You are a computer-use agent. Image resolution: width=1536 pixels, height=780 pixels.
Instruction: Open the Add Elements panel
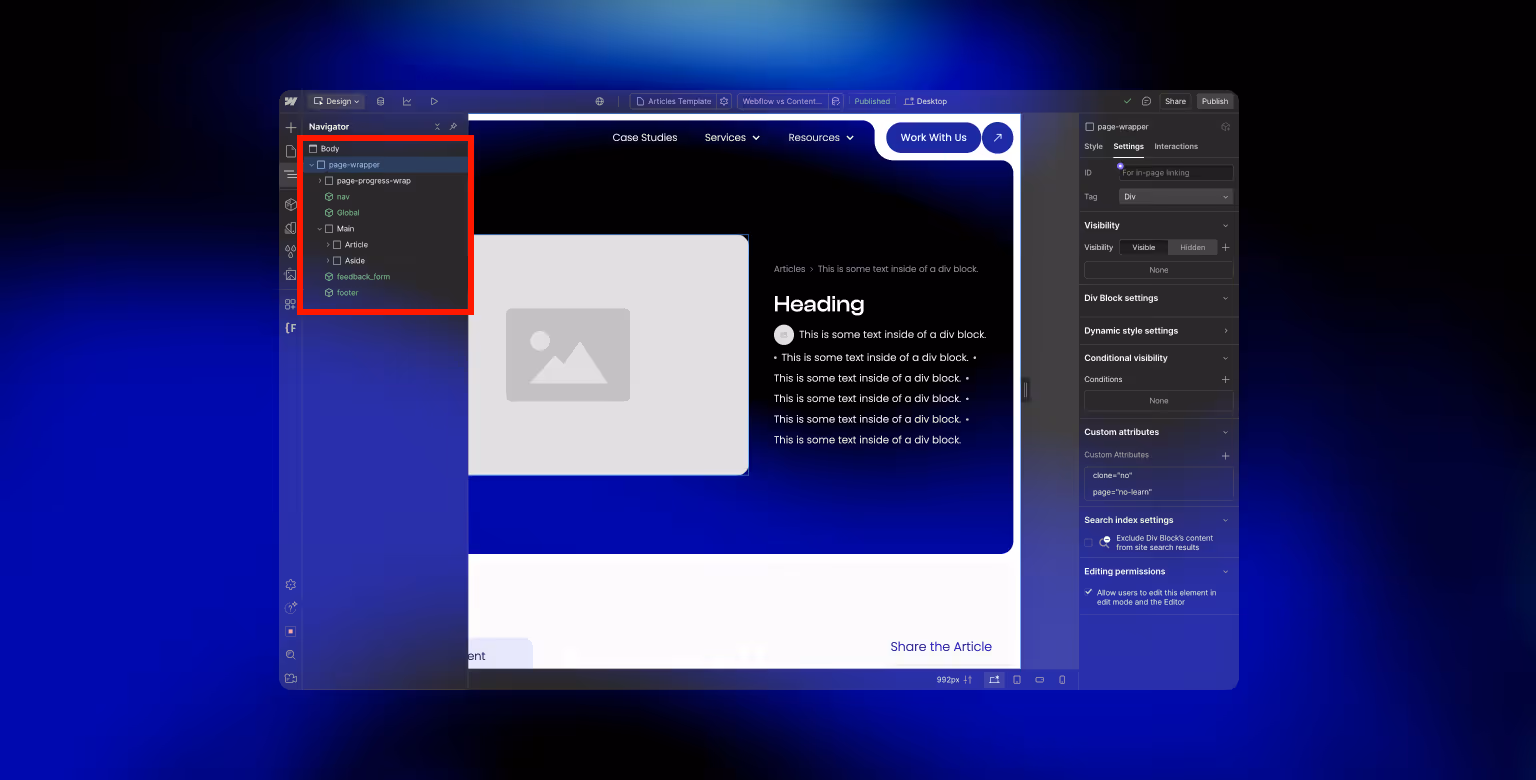pyautogui.click(x=290, y=126)
